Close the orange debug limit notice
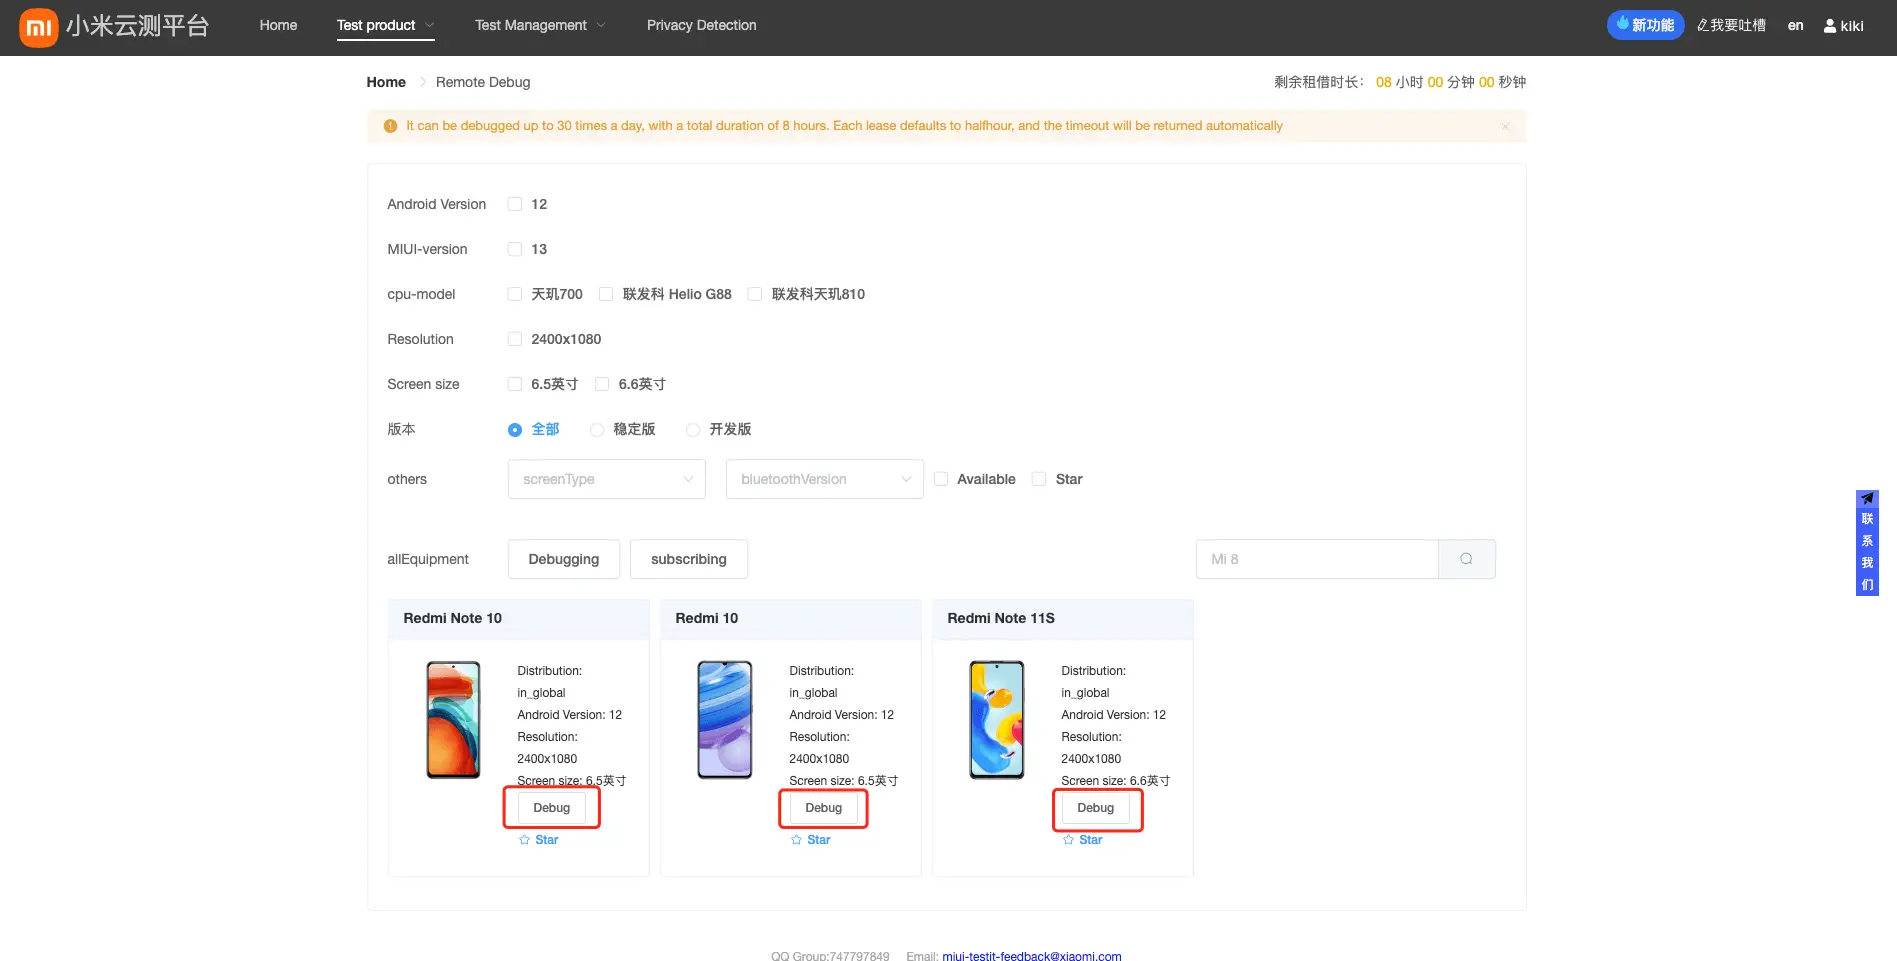Screen dimensions: 1897x961 (x=1505, y=127)
